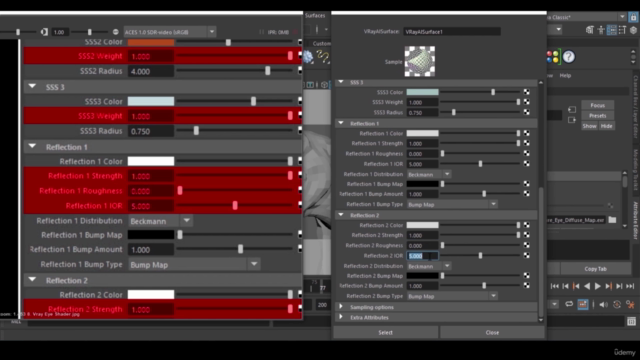The image size is (640, 360).
Task: Click the question mark help icon
Action: coord(569,57)
